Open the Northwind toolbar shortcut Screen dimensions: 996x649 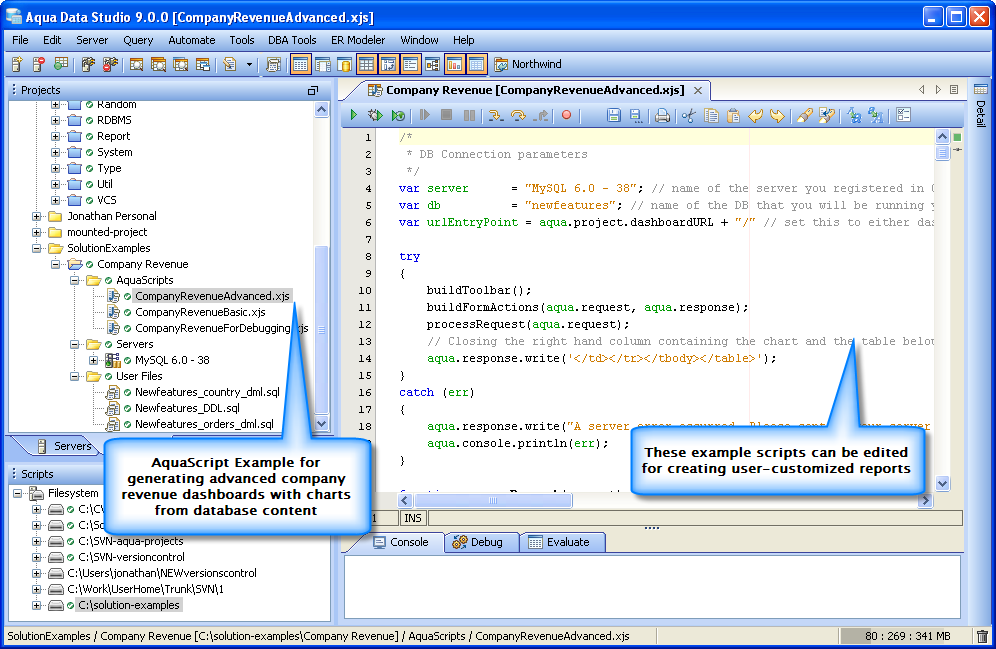(x=527, y=64)
